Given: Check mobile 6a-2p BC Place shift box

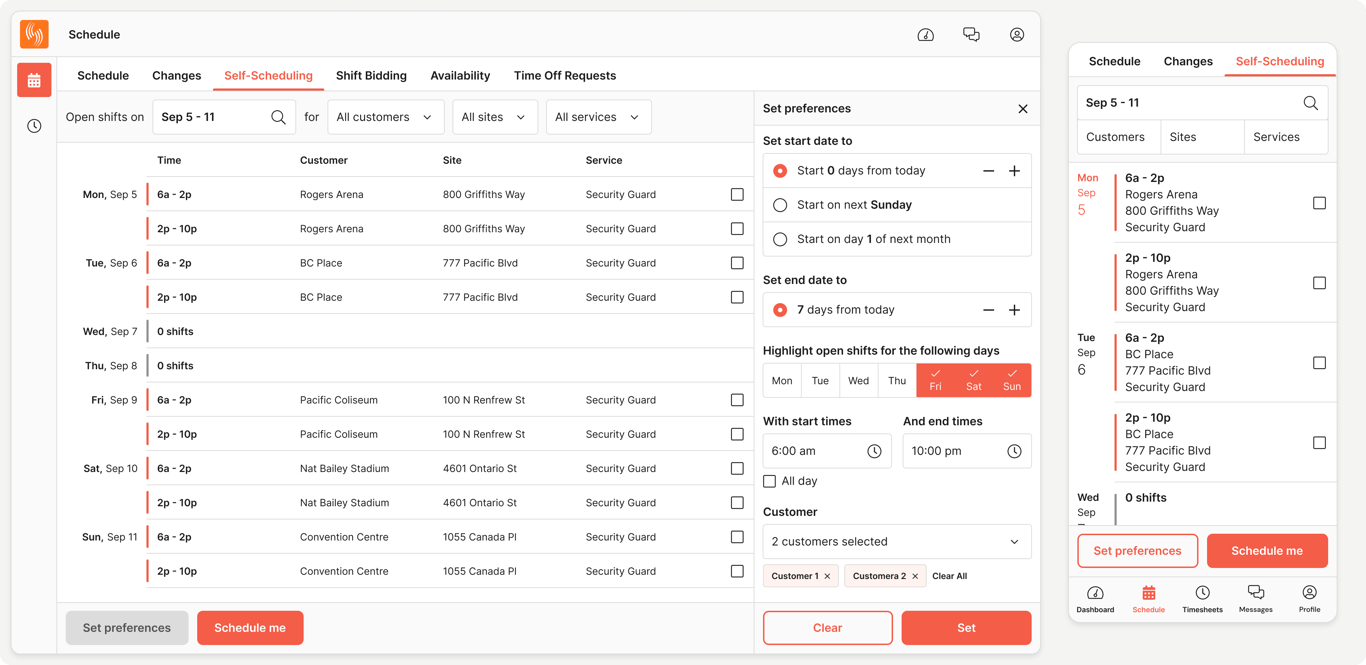Looking at the screenshot, I should pos(1319,363).
